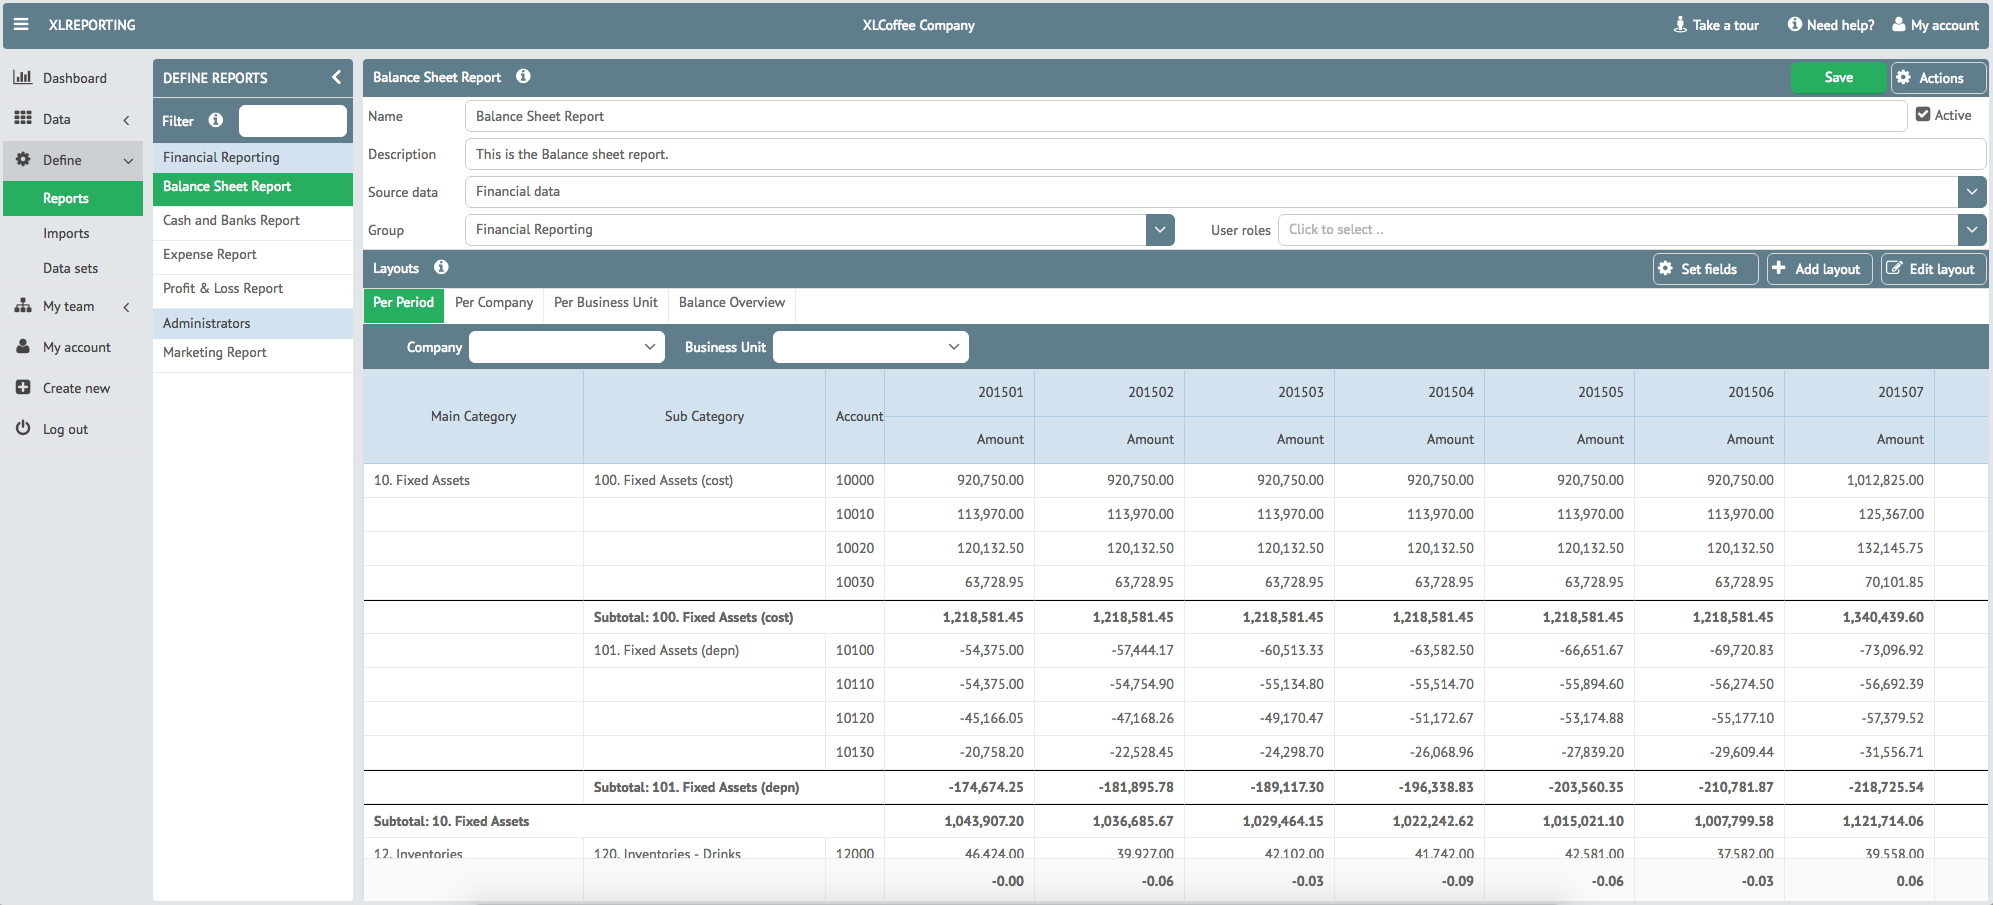This screenshot has height=905, width=1993.
Task: Open the Source data dropdown
Action: (x=1971, y=191)
